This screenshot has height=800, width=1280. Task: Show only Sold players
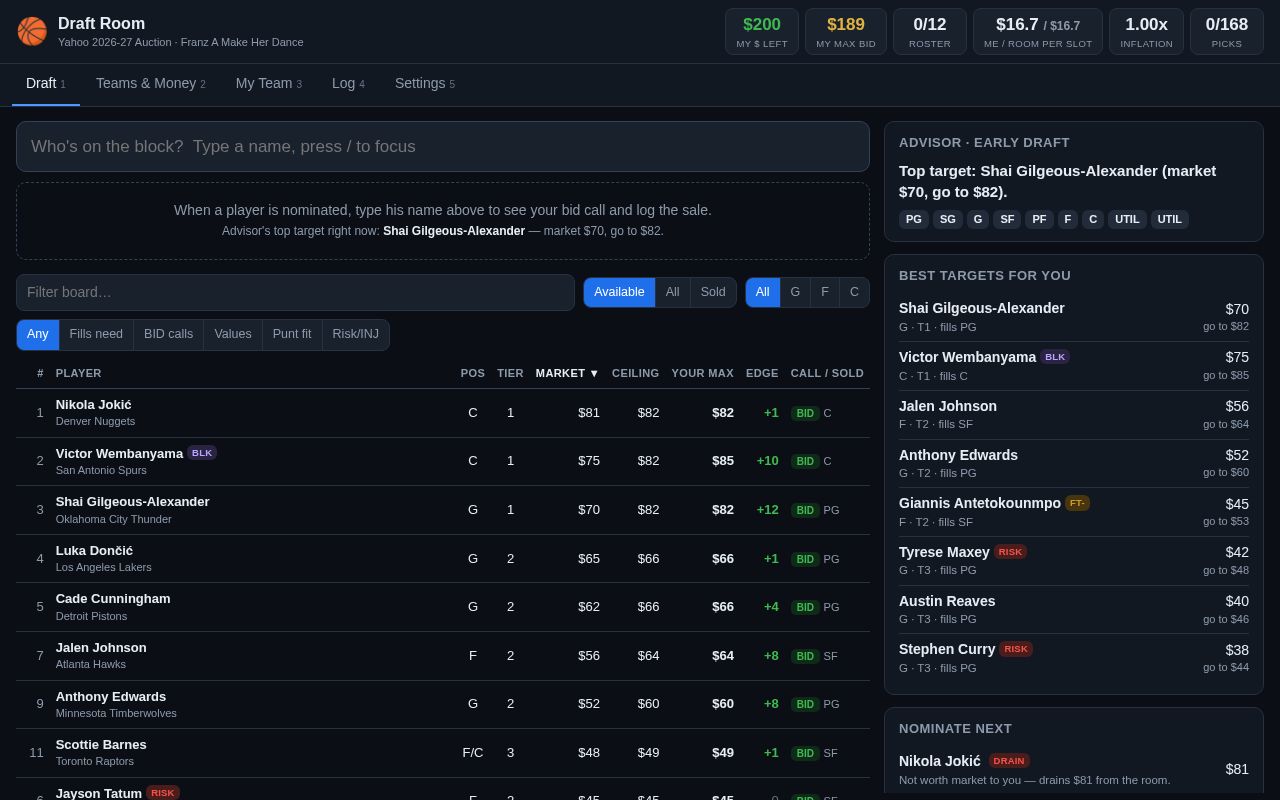pos(713,292)
